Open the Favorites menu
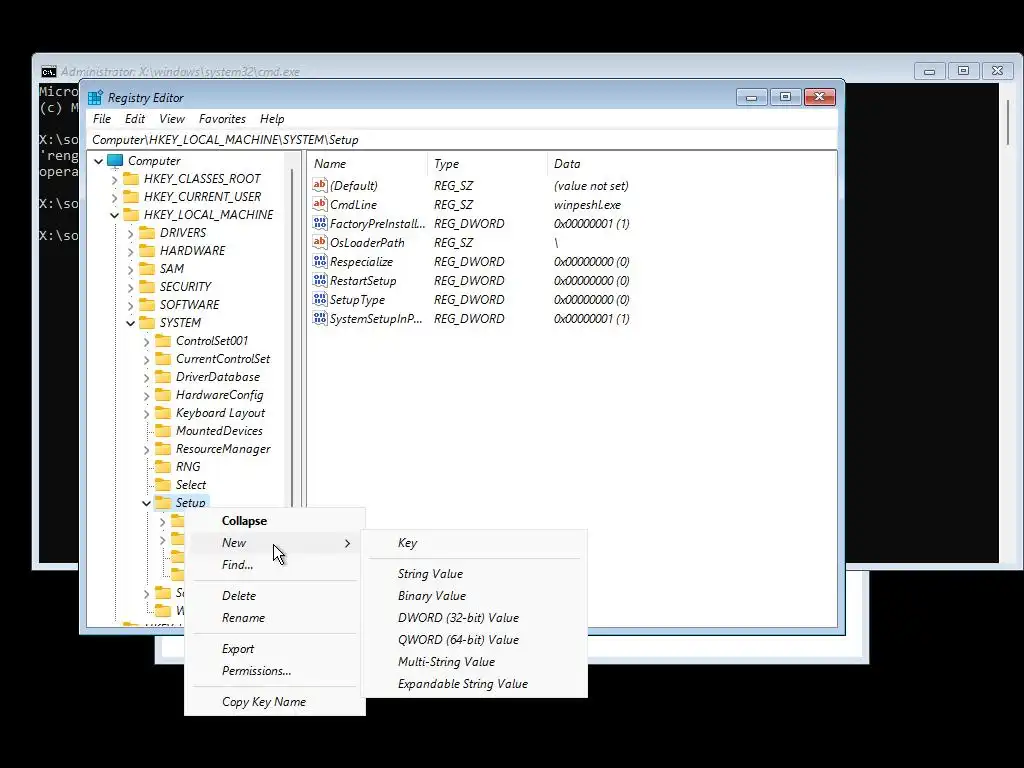Viewport: 1024px width, 768px height. (x=222, y=119)
